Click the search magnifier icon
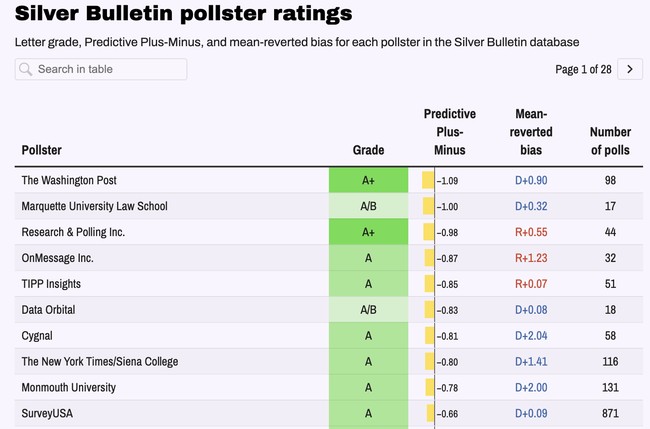 (26, 69)
